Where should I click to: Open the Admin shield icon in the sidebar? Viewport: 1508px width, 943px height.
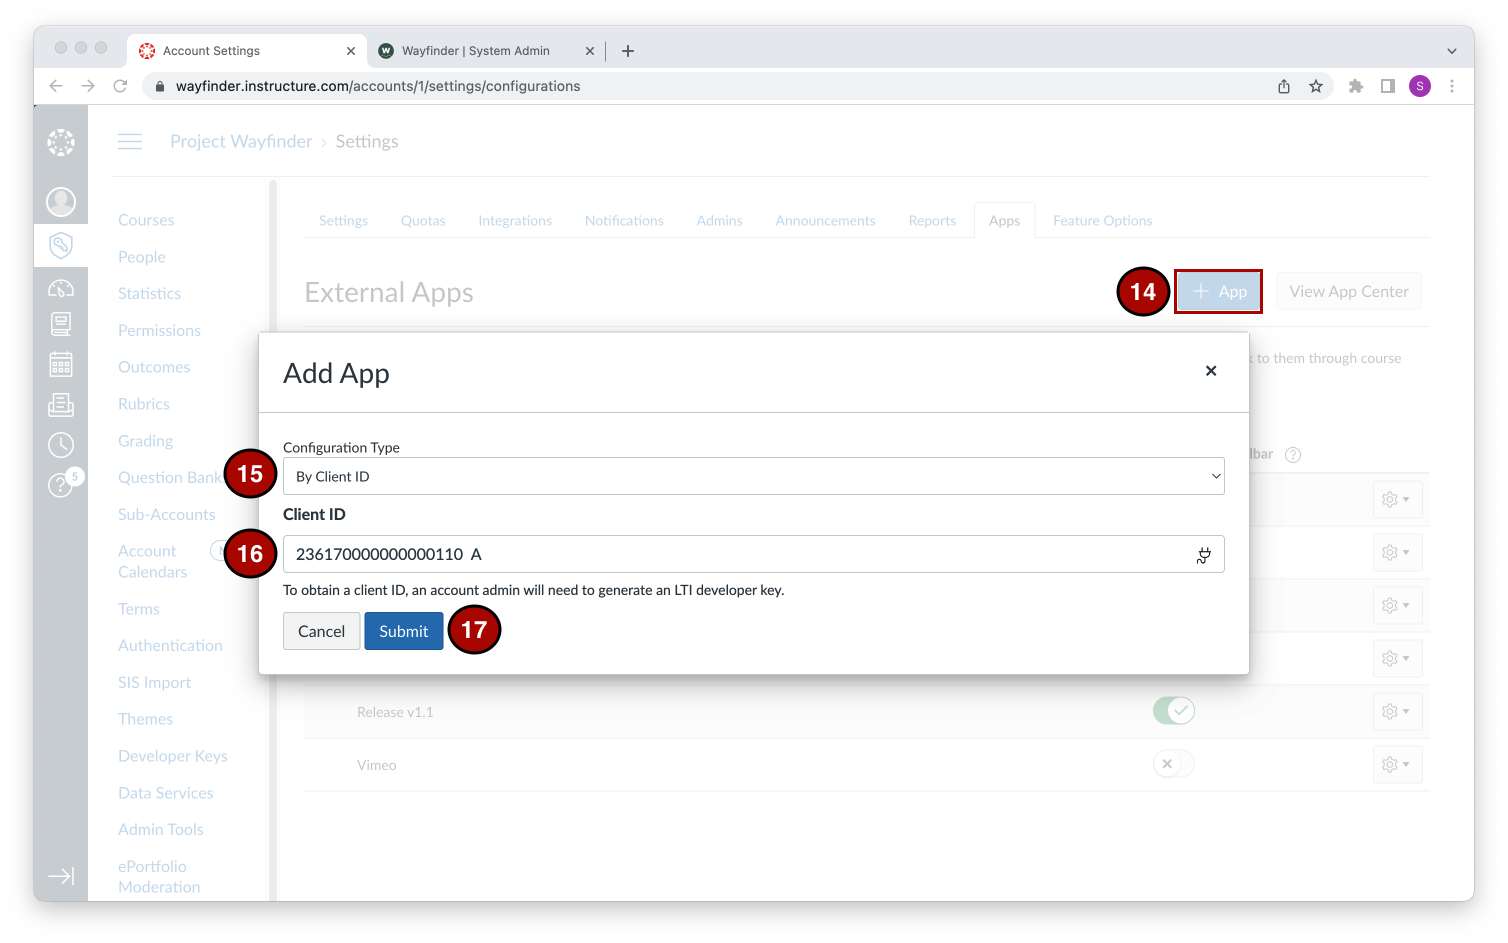click(x=61, y=245)
